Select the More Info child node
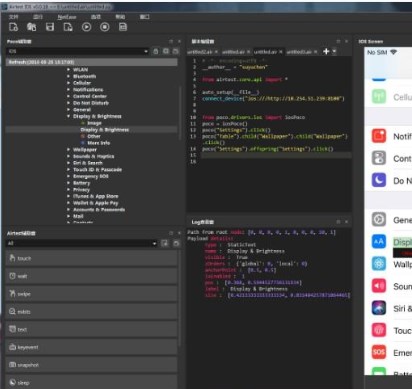This screenshot has width=412, height=389. coord(98,143)
